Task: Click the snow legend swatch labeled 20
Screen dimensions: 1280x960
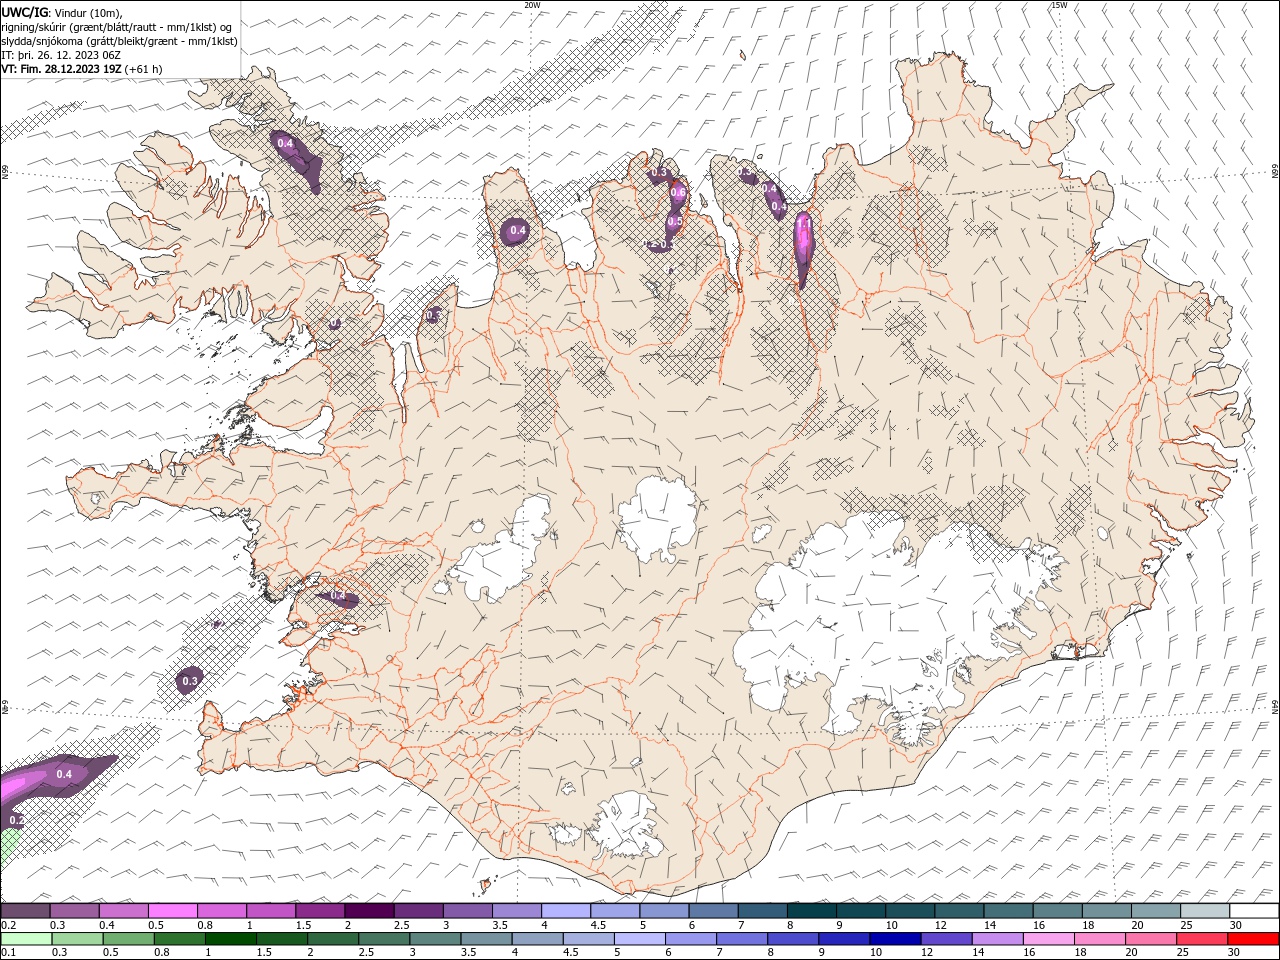Action: tap(1155, 911)
